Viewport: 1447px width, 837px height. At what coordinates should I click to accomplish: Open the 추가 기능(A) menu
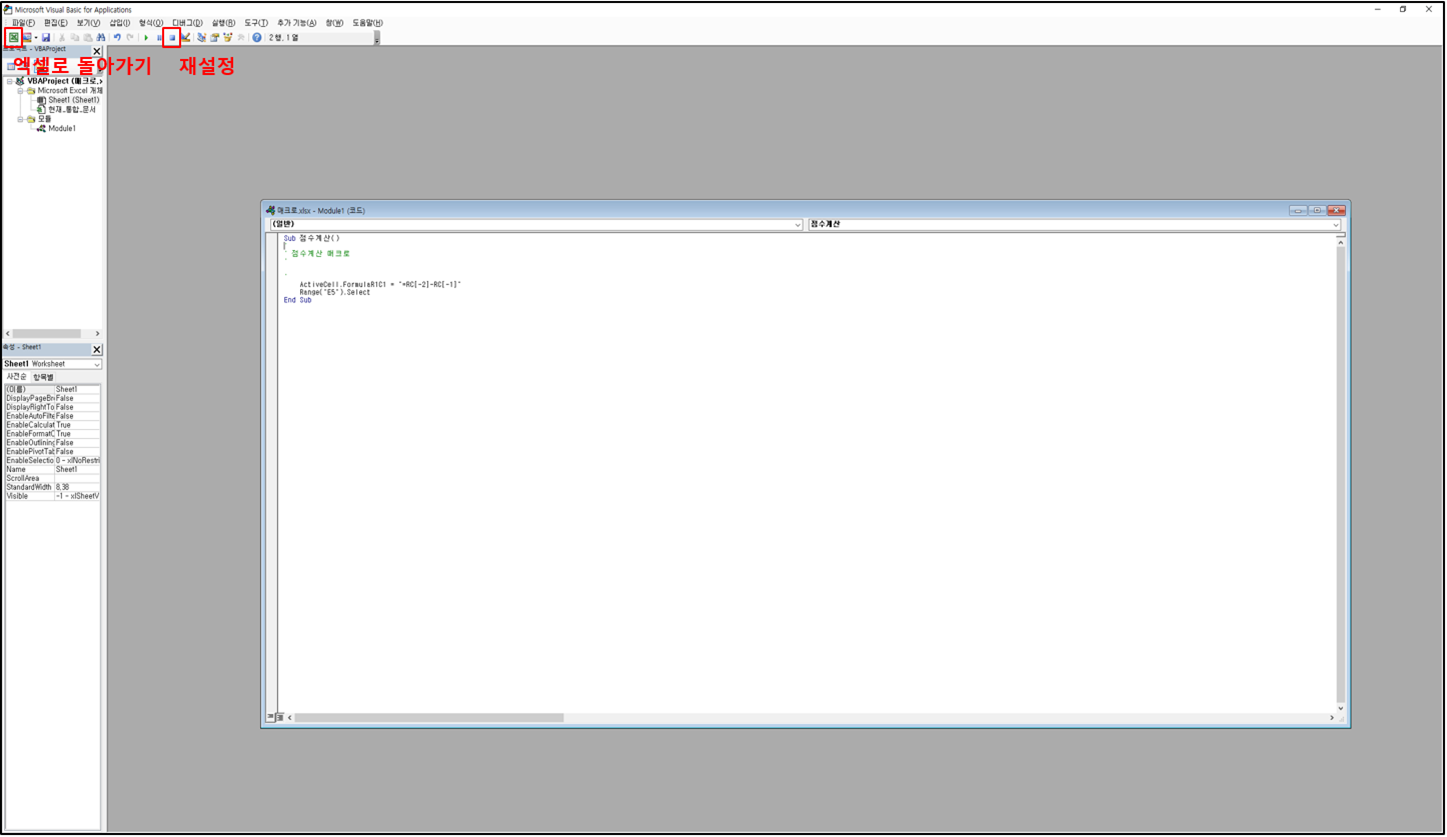click(x=297, y=22)
